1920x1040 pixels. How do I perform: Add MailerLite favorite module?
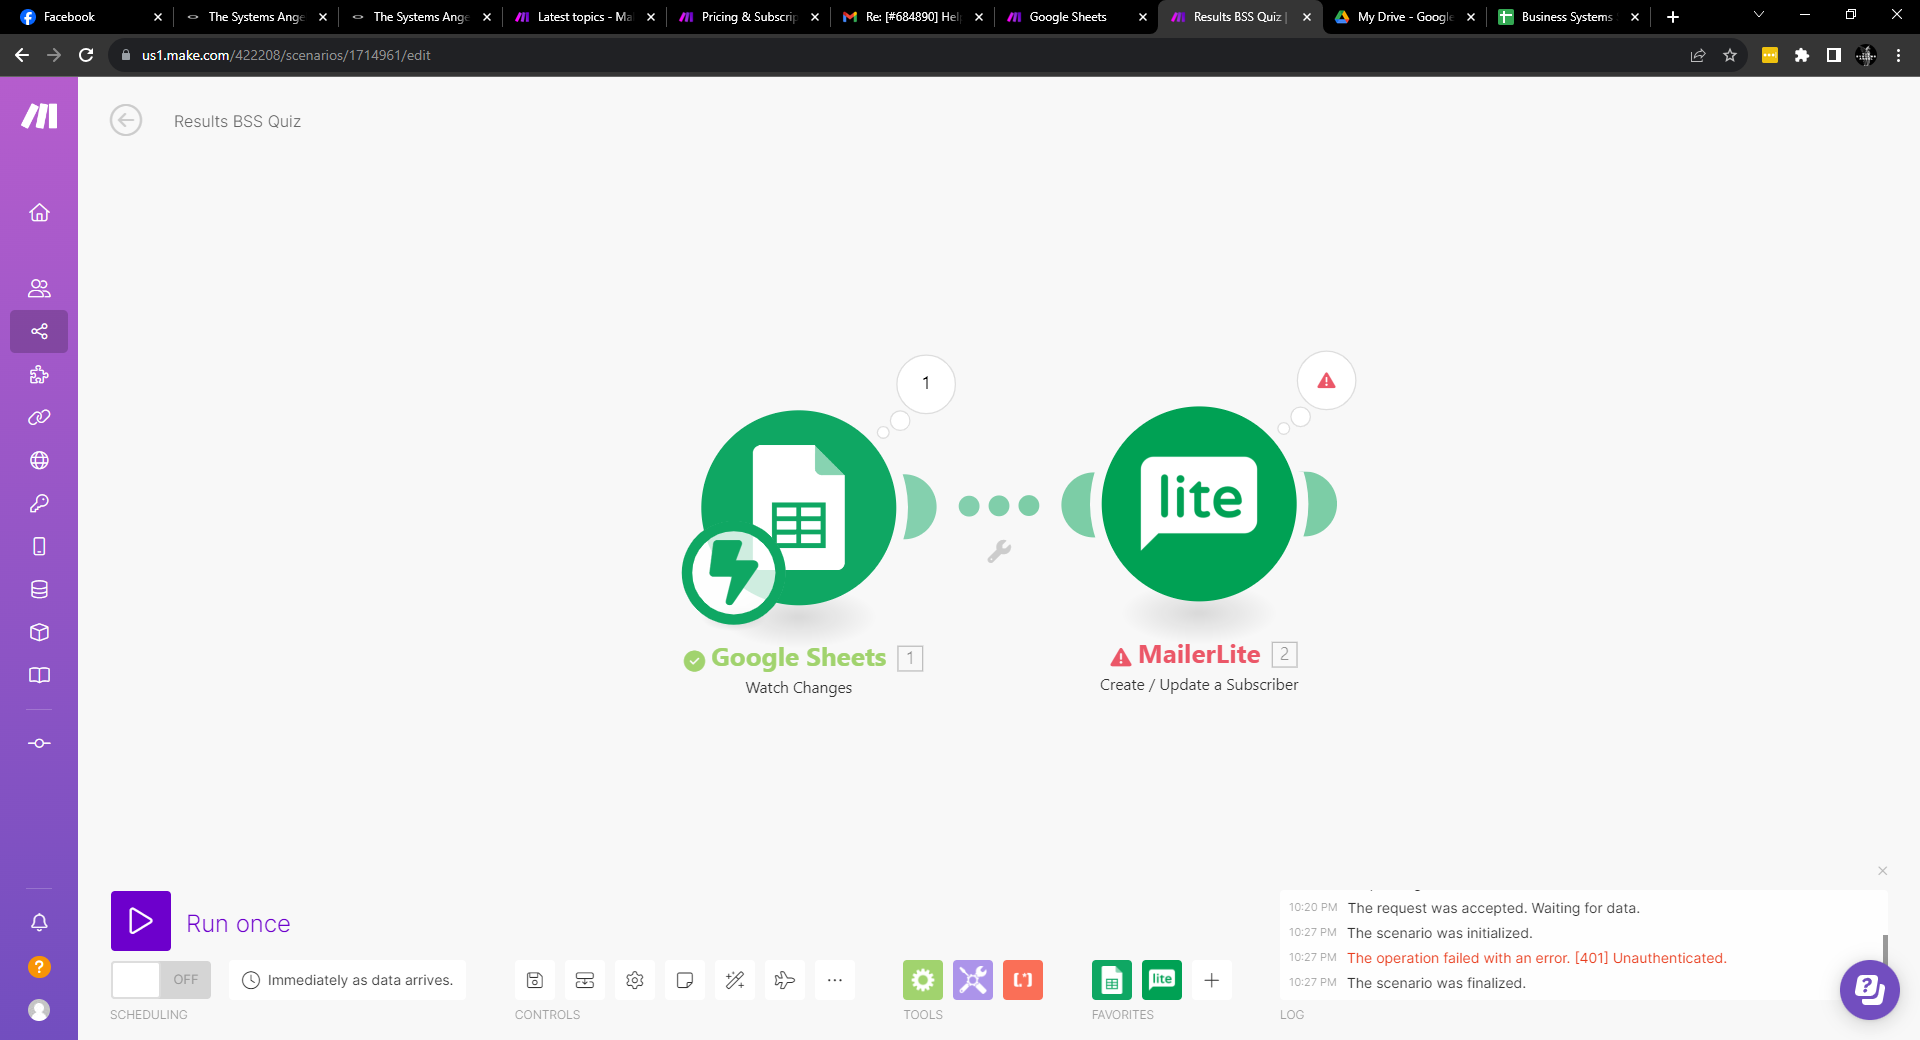(1162, 980)
